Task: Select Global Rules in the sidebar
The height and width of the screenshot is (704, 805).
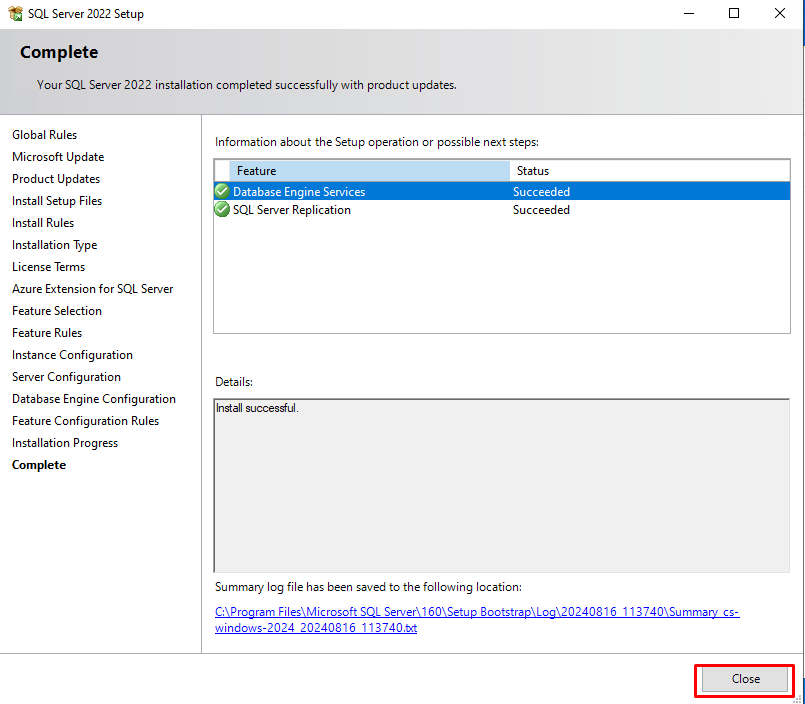Action: click(44, 135)
